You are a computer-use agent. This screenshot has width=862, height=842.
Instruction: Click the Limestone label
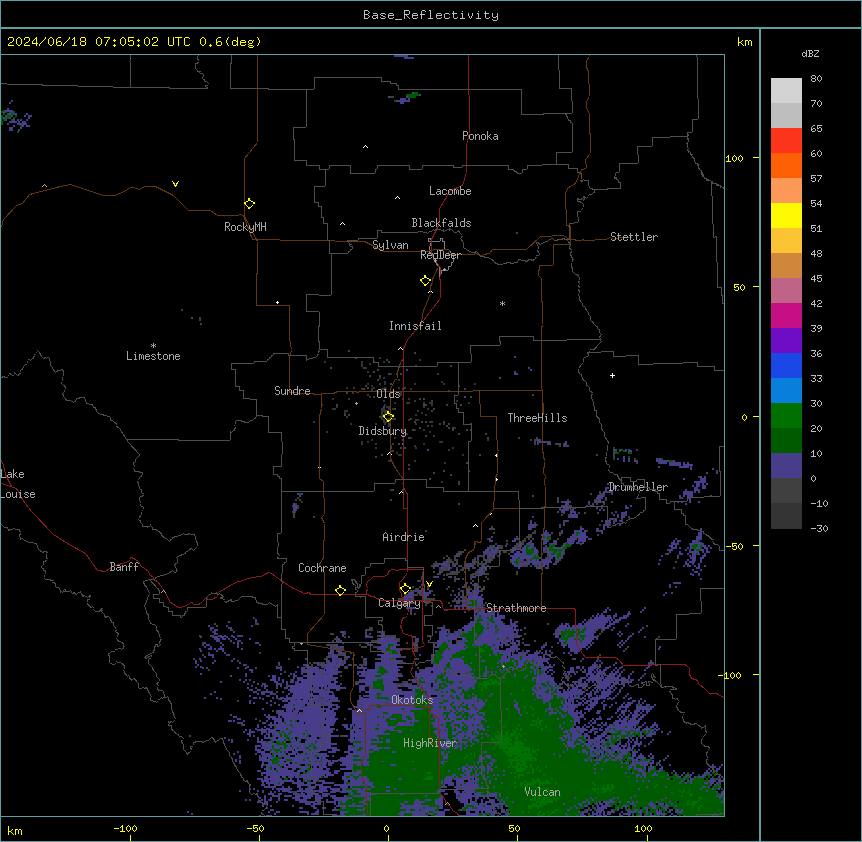153,356
